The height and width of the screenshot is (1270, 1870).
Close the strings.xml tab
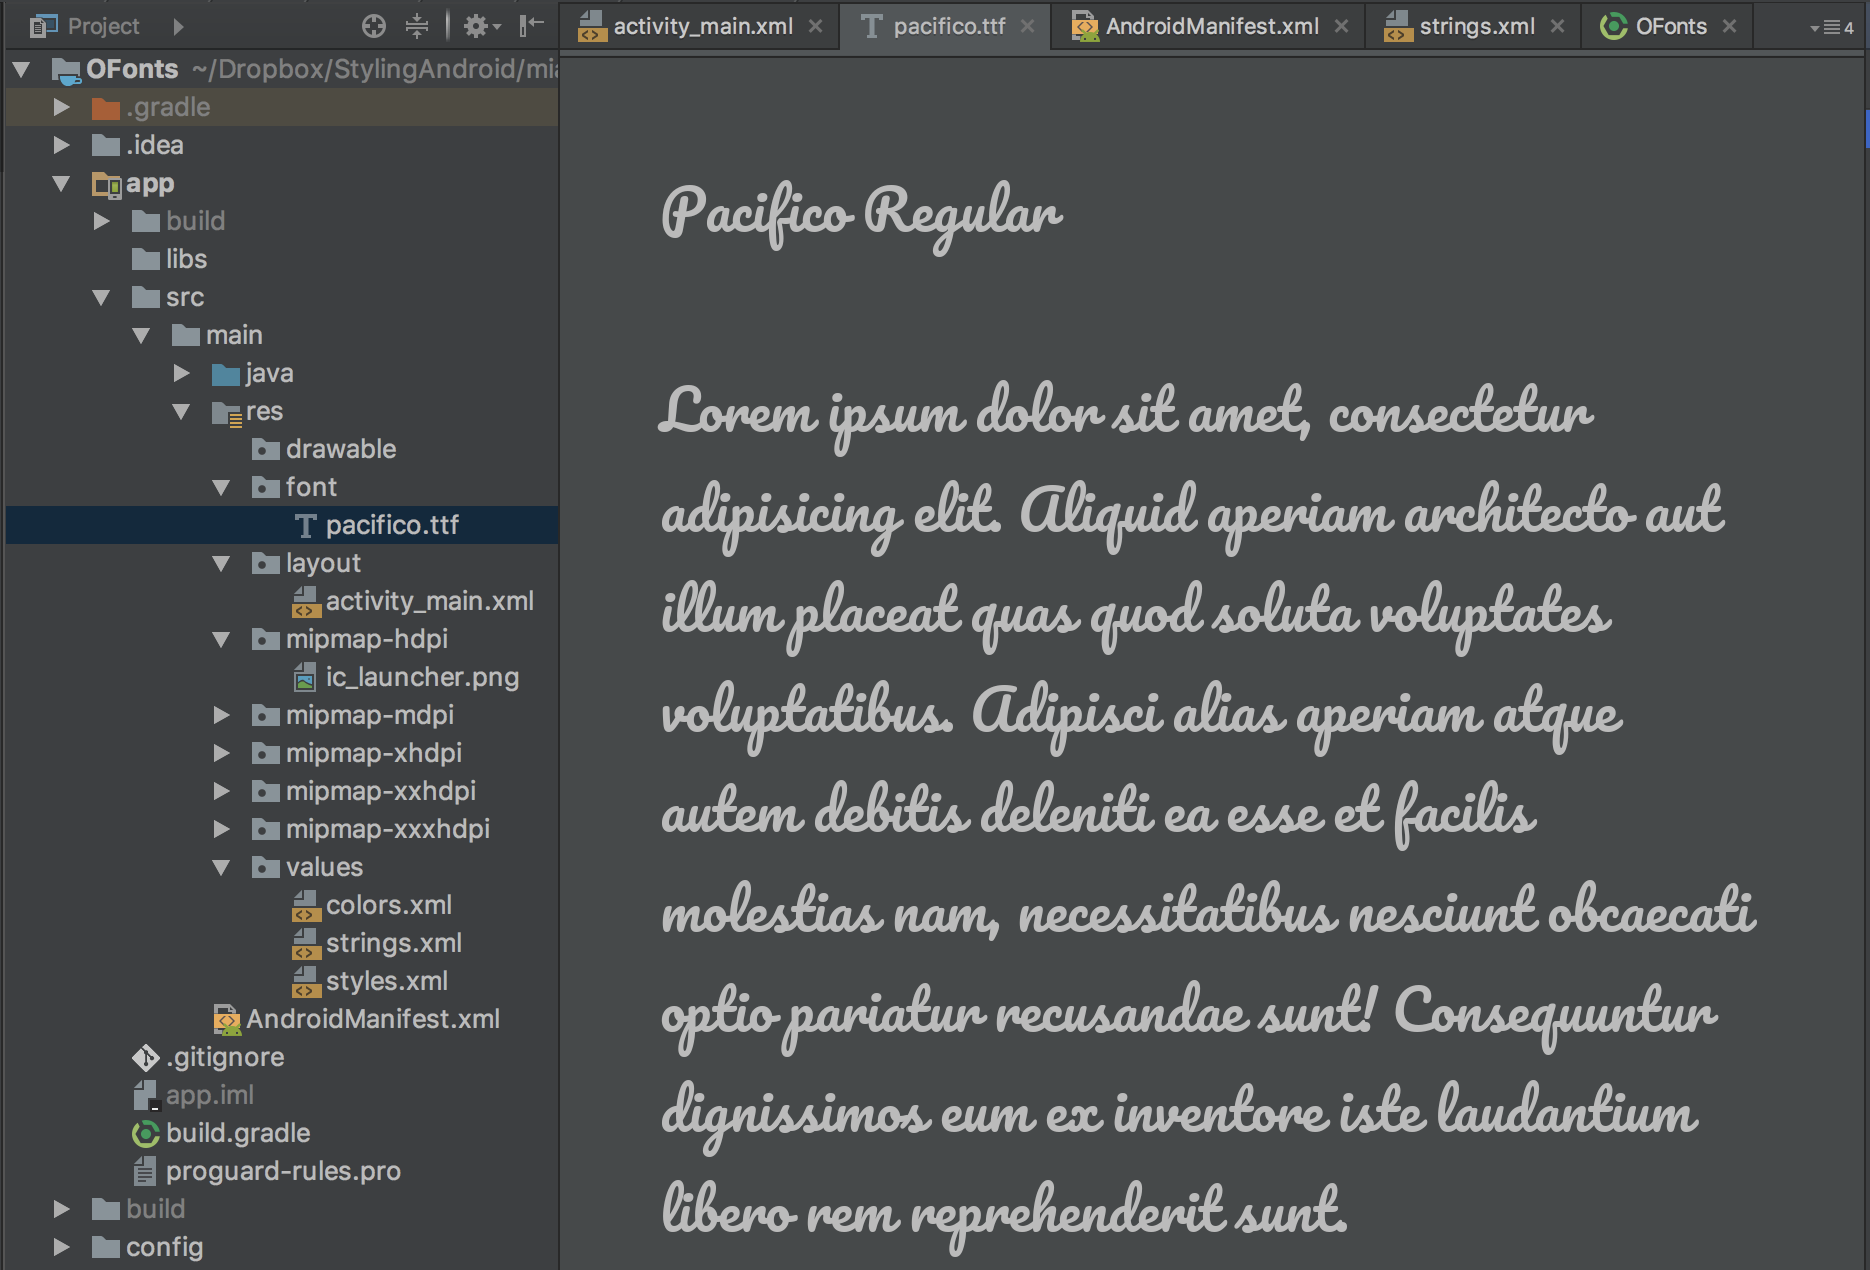(x=1557, y=27)
